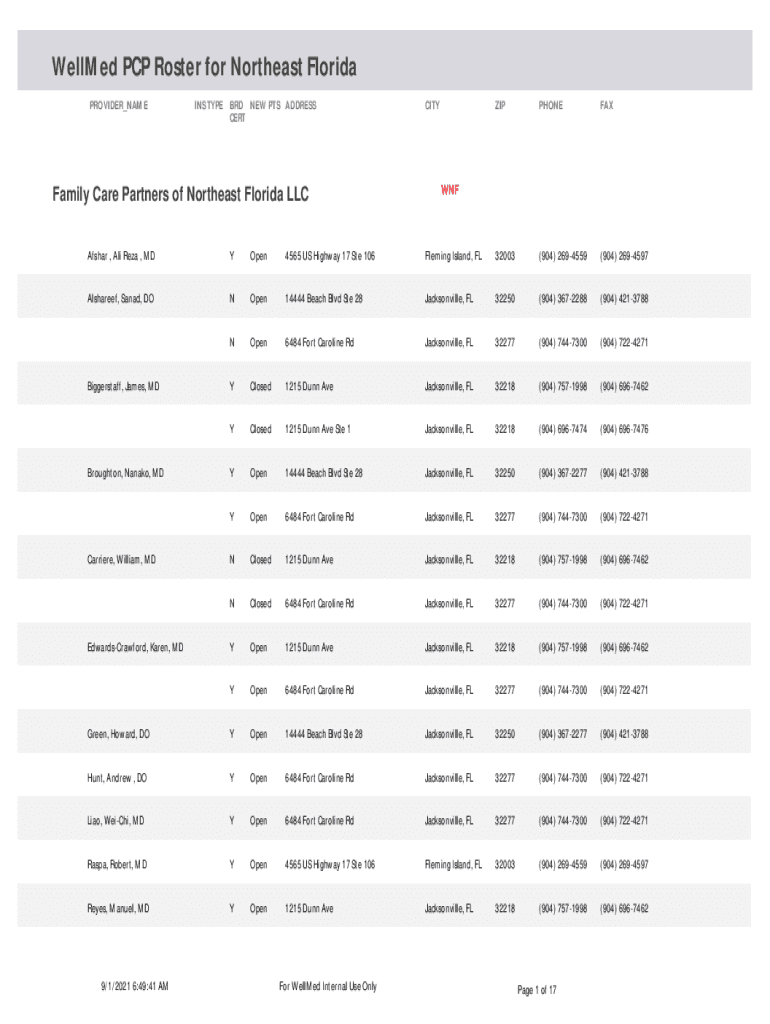Select the Hunt, Andrew, DO row
Screen dimensions: 770x1024
pos(117,778)
